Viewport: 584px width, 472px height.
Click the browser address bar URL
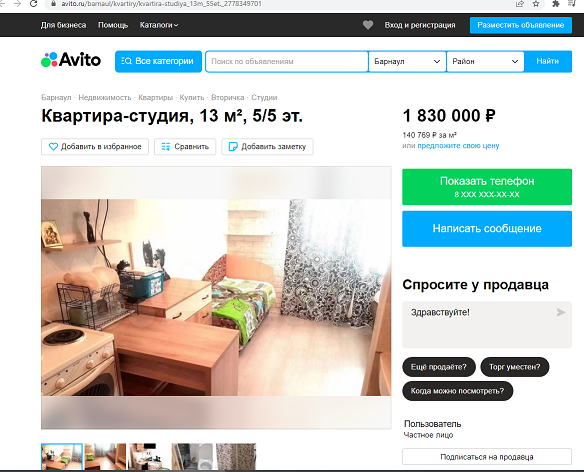click(x=161, y=4)
